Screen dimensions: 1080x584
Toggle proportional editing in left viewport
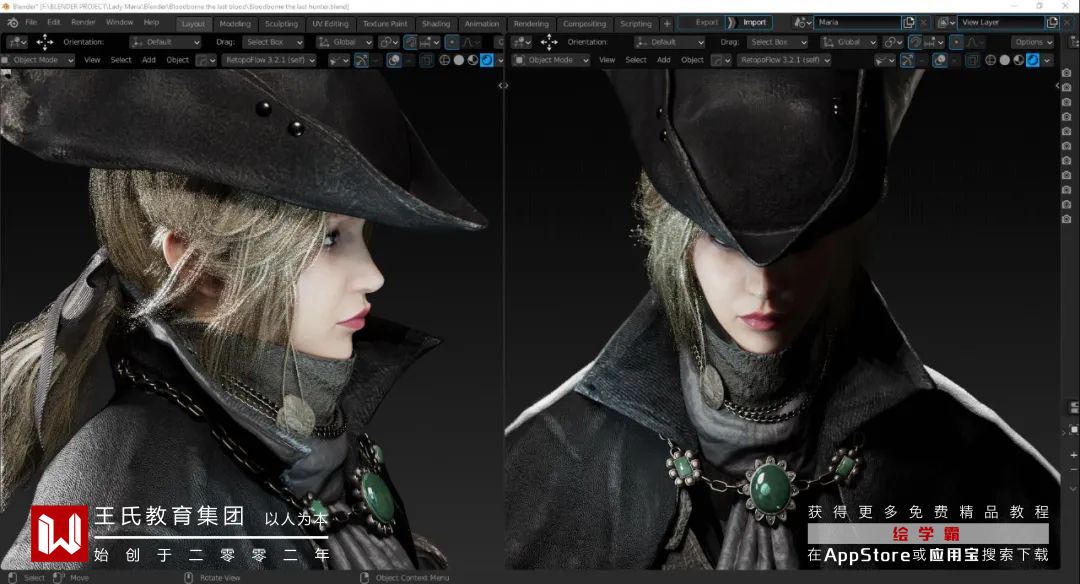pos(452,42)
